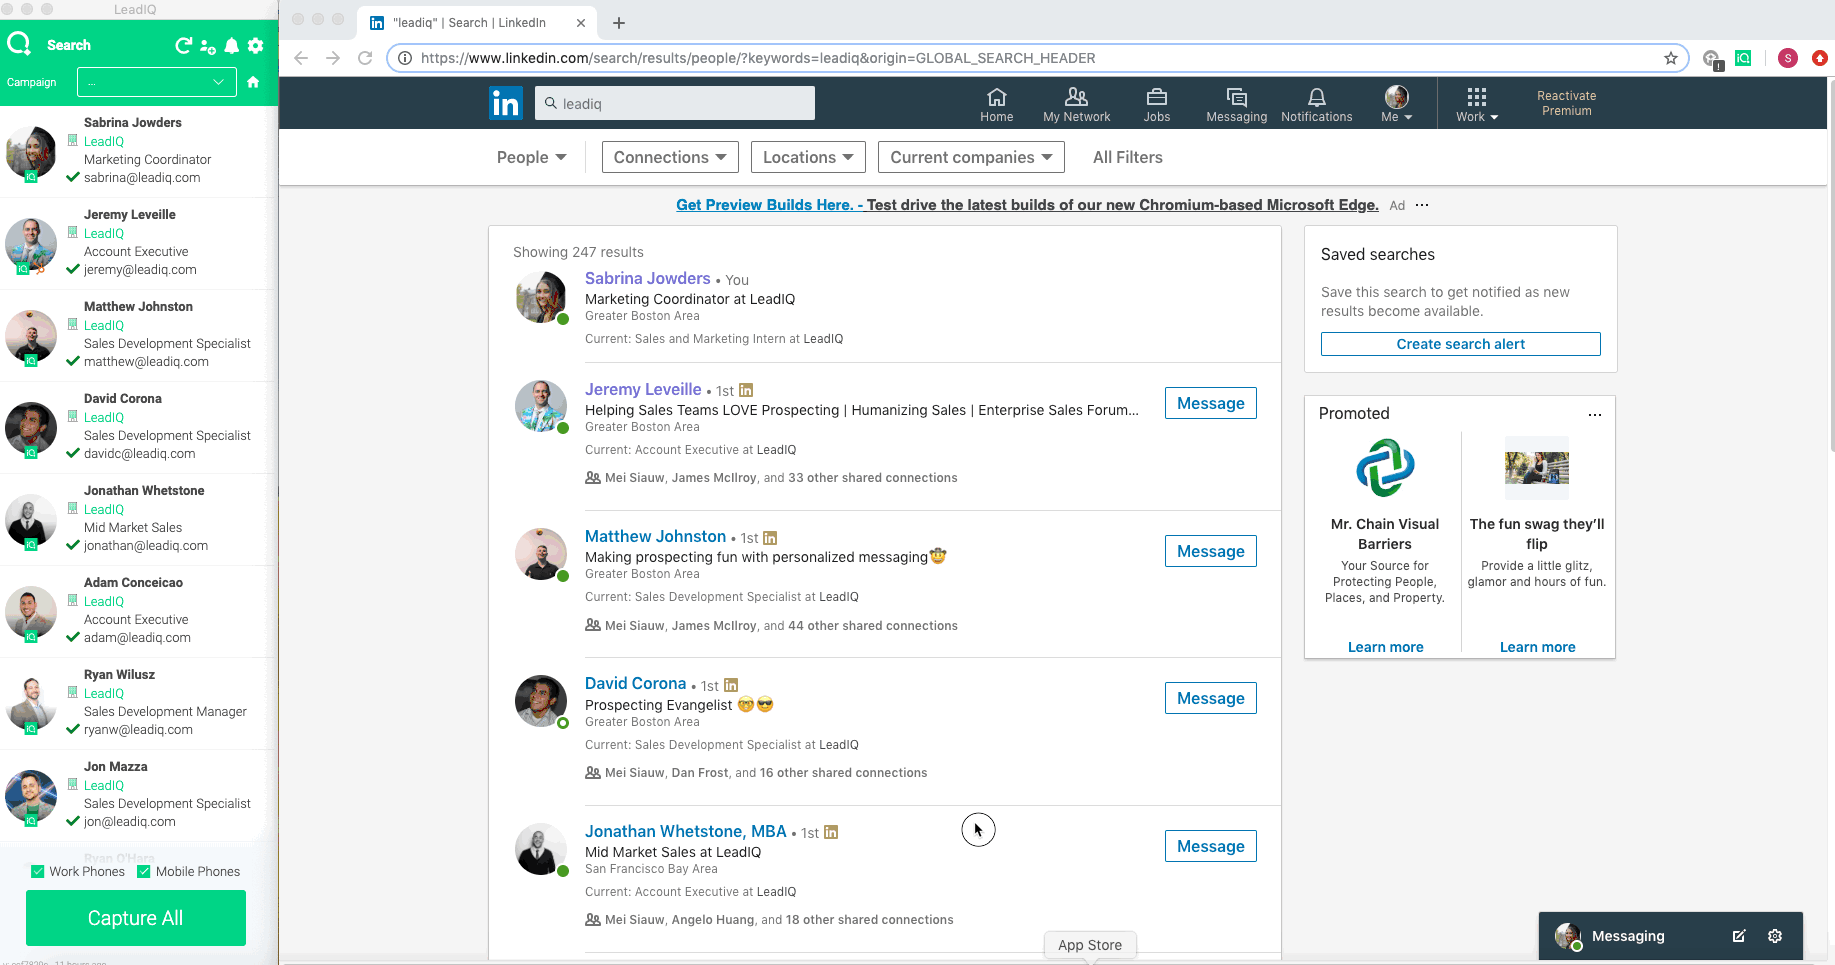Open a new browser tab

pos(619,23)
